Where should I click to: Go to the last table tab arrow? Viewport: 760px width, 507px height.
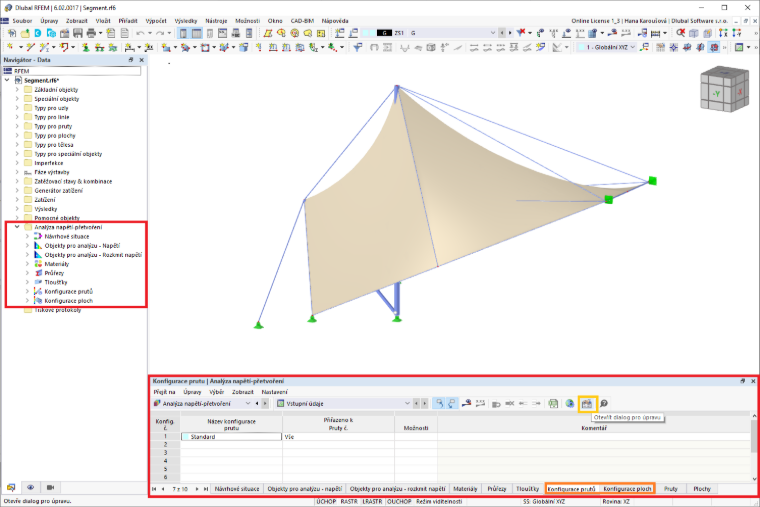point(206,489)
